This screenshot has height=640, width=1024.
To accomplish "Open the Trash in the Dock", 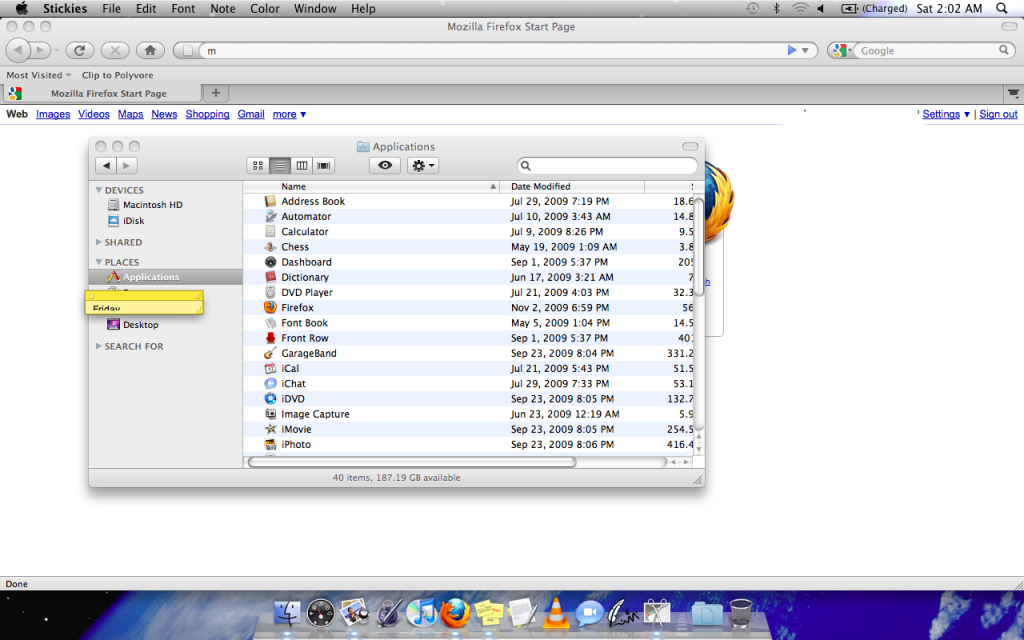I will click(x=741, y=614).
